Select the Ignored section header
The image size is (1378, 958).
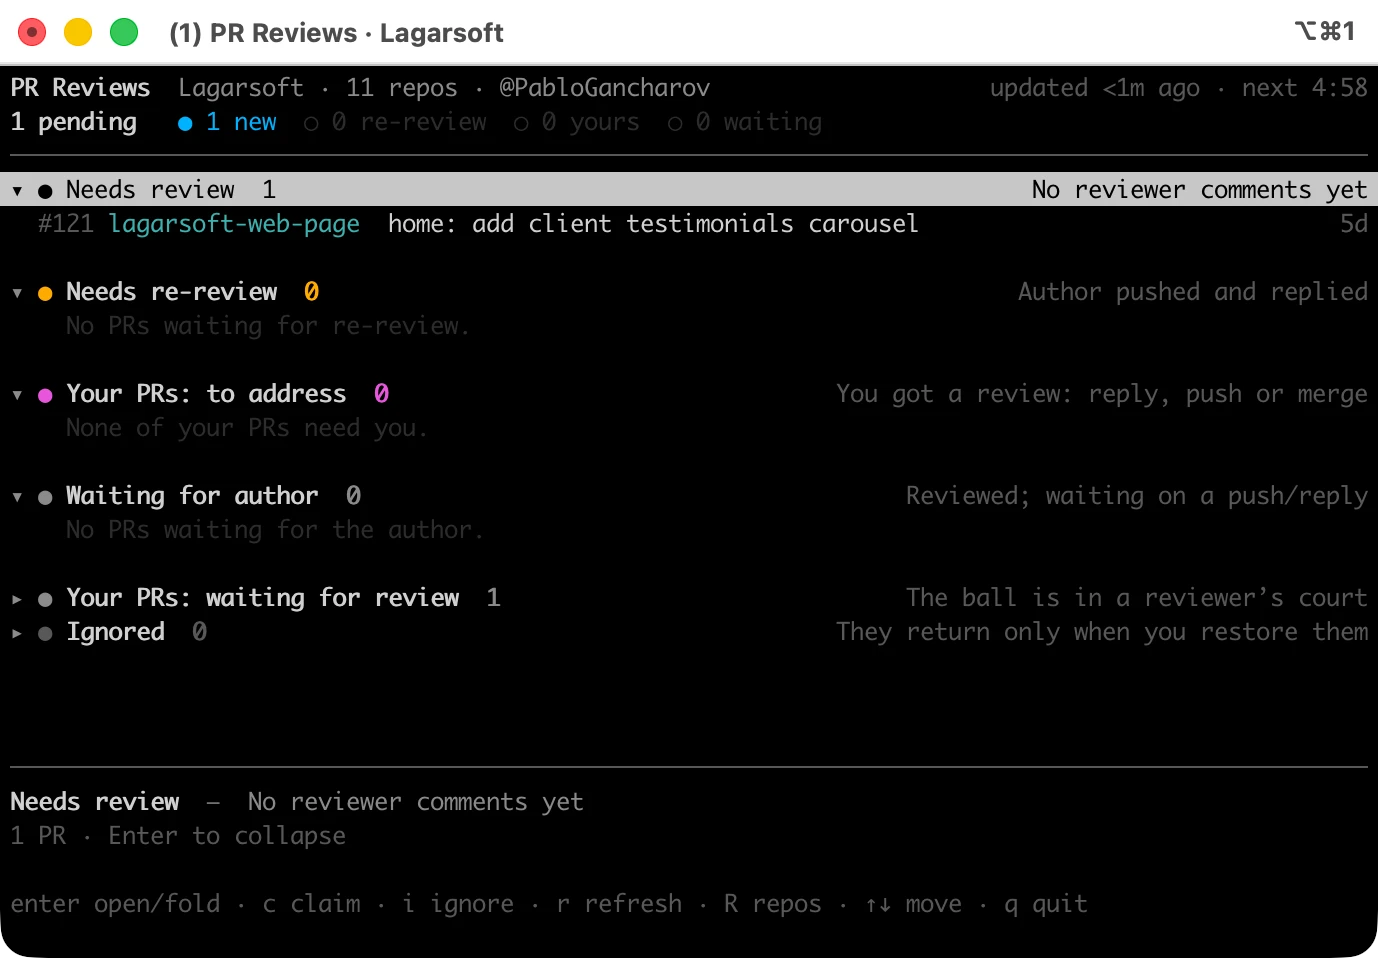[689, 632]
